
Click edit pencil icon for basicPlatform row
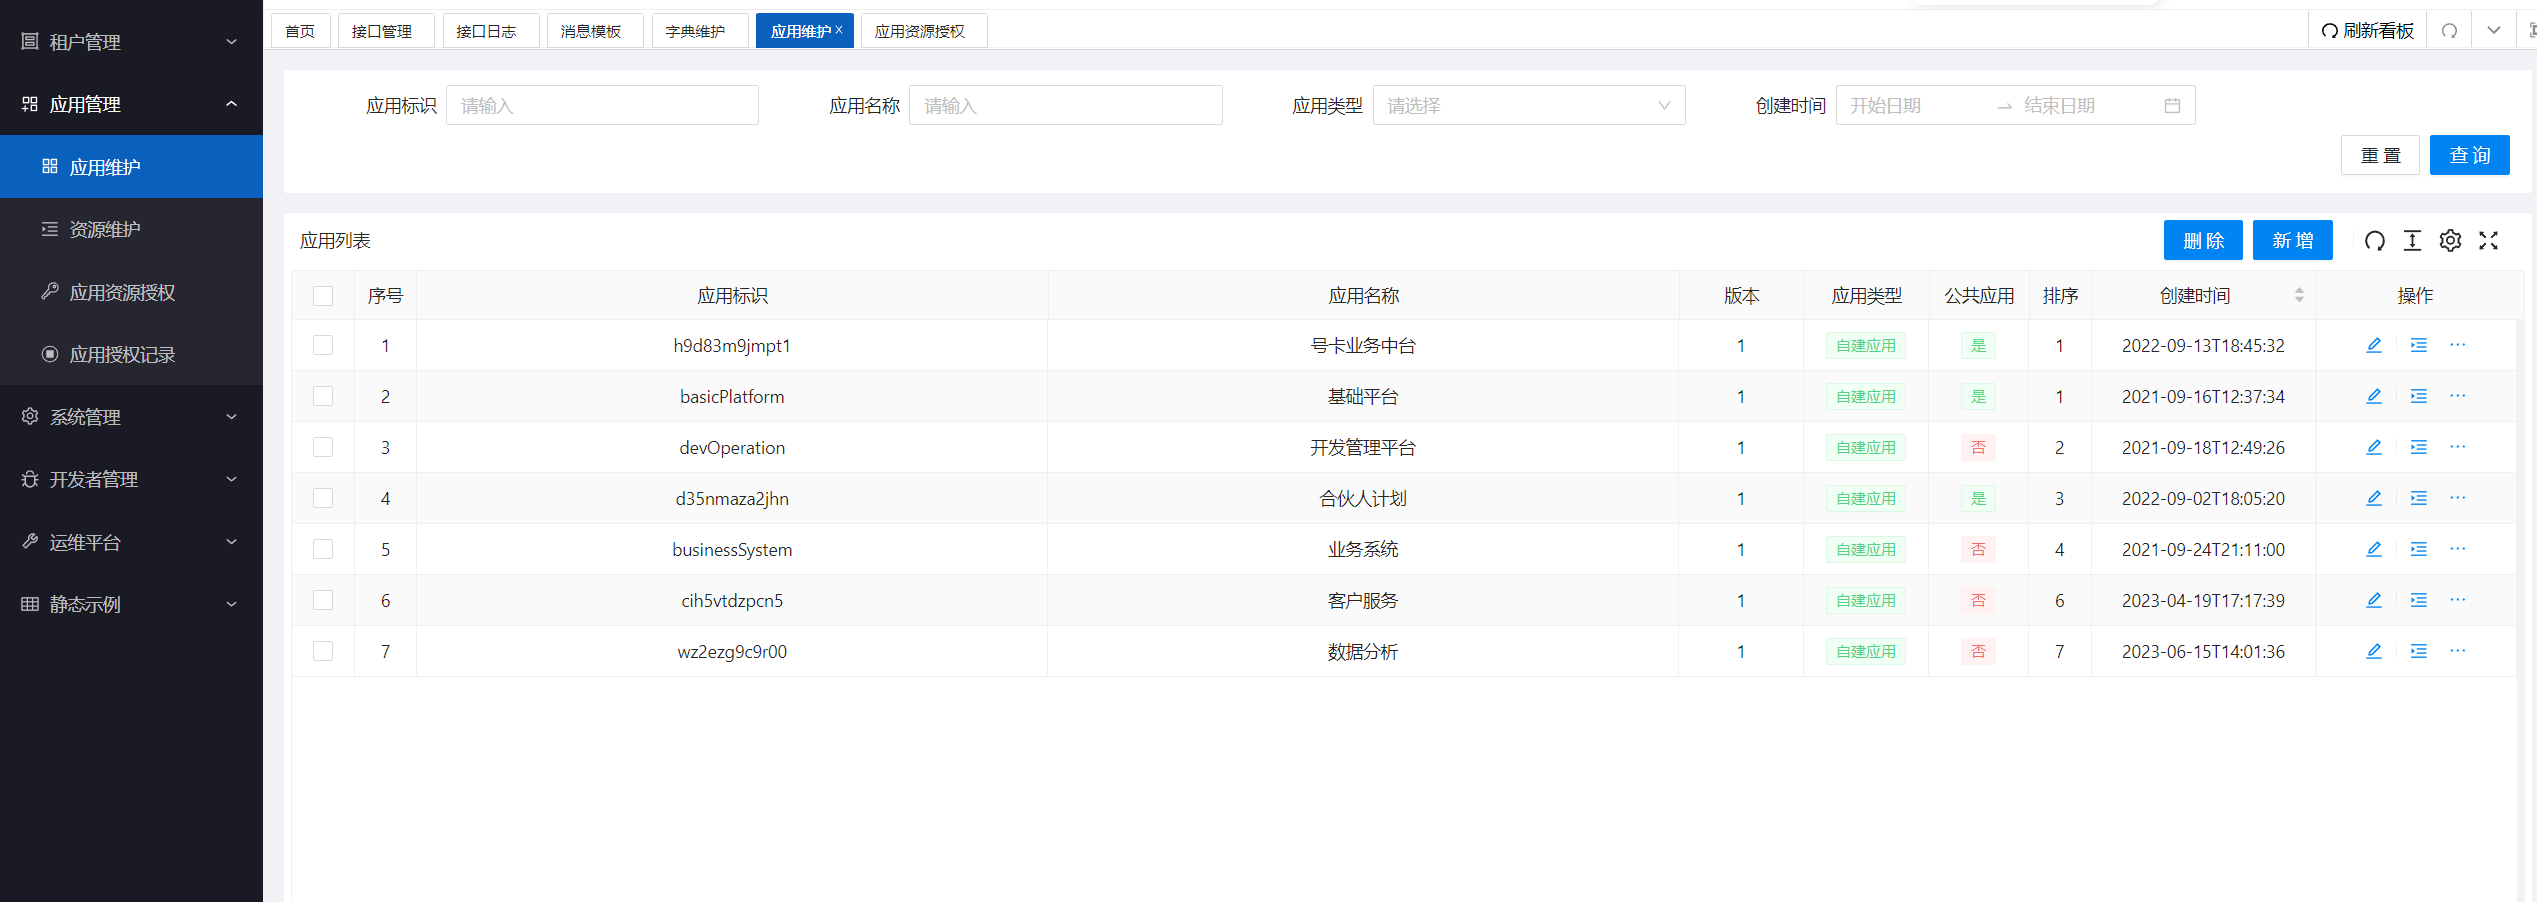(x=2374, y=396)
